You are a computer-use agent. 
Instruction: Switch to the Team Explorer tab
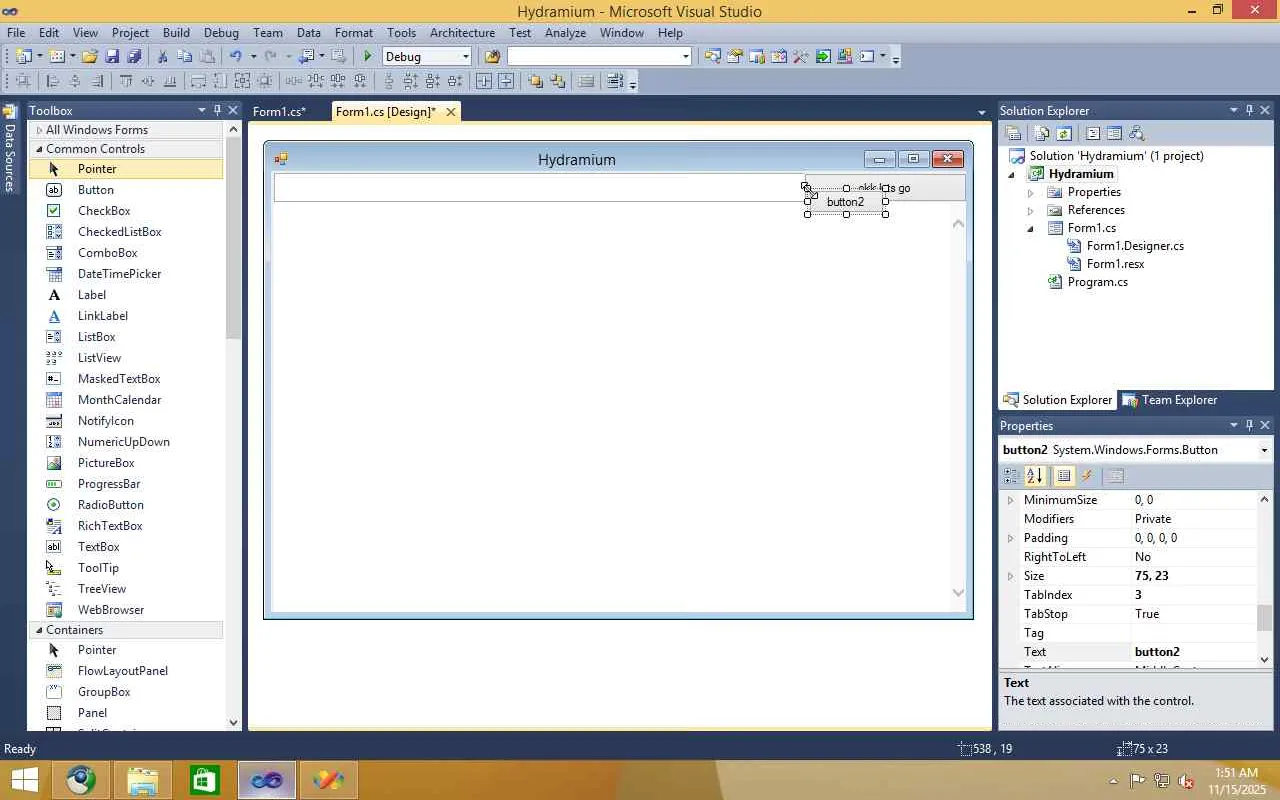tap(1170, 400)
